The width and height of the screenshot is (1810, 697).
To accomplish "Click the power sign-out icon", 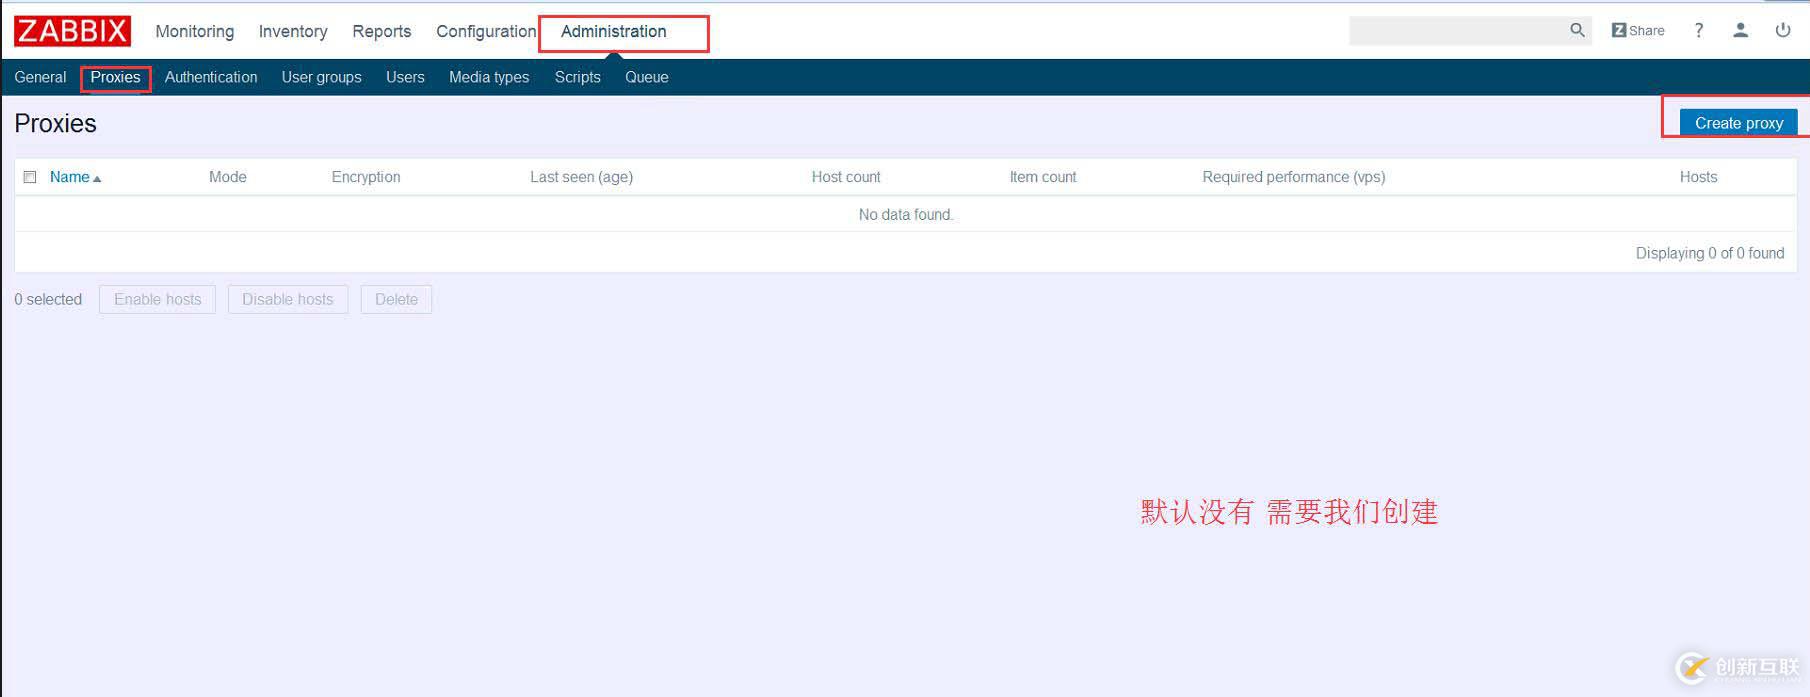I will [x=1782, y=30].
